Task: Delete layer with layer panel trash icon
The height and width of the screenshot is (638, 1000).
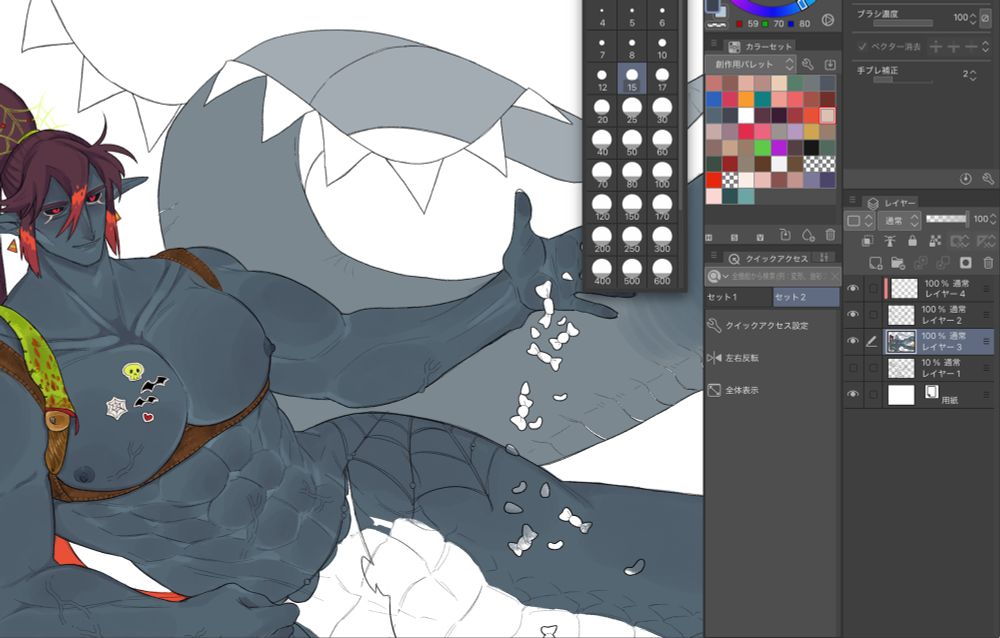Action: tap(988, 263)
